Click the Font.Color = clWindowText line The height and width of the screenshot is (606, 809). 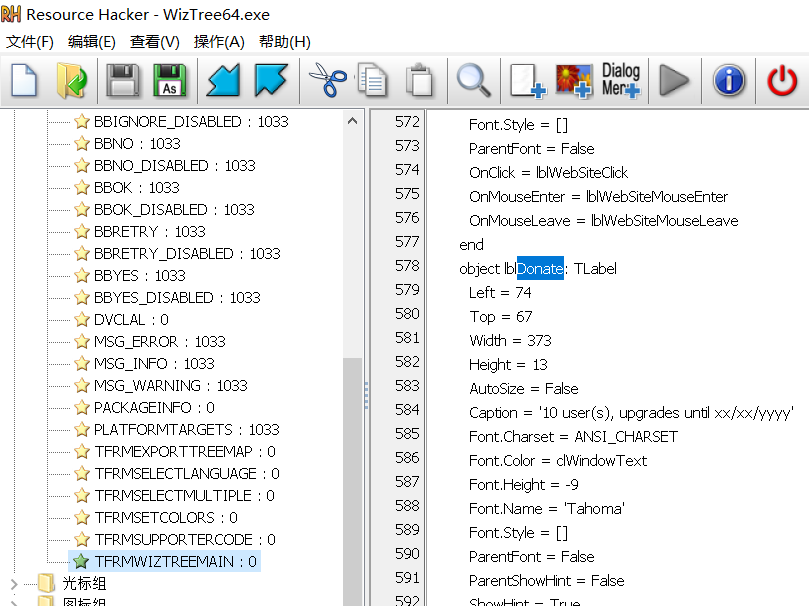point(558,461)
